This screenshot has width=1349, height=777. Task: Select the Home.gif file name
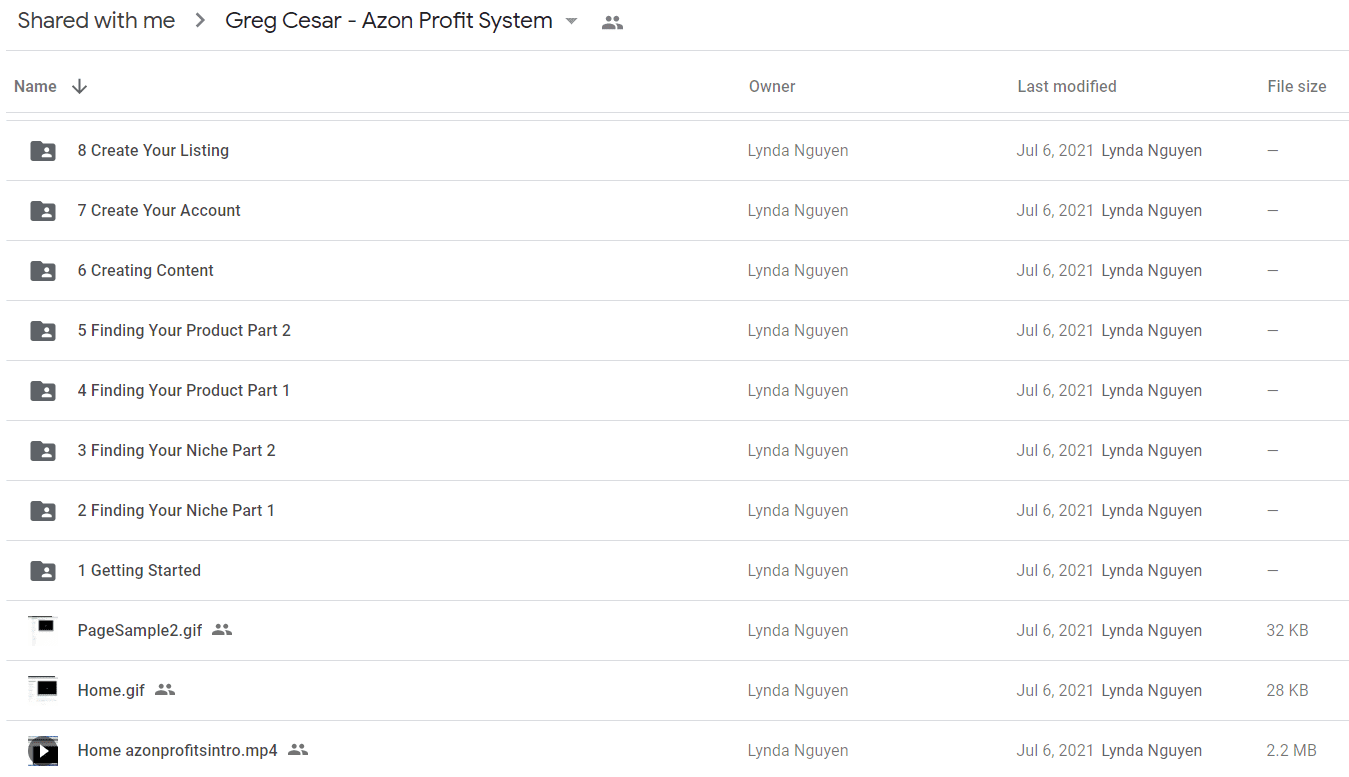point(111,690)
